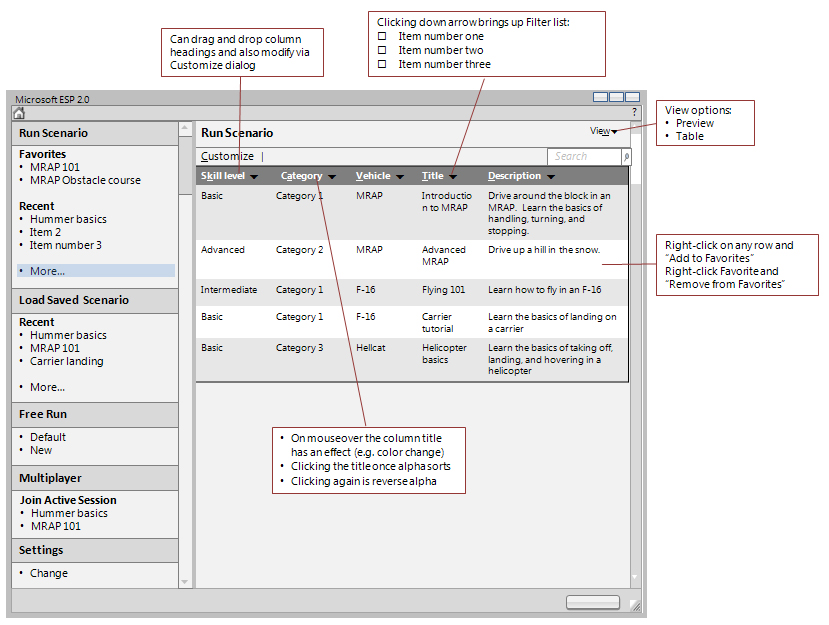Image resolution: width=829 pixels, height=625 pixels.
Task: Open Item number 3 in Recent list
Action: pos(66,245)
